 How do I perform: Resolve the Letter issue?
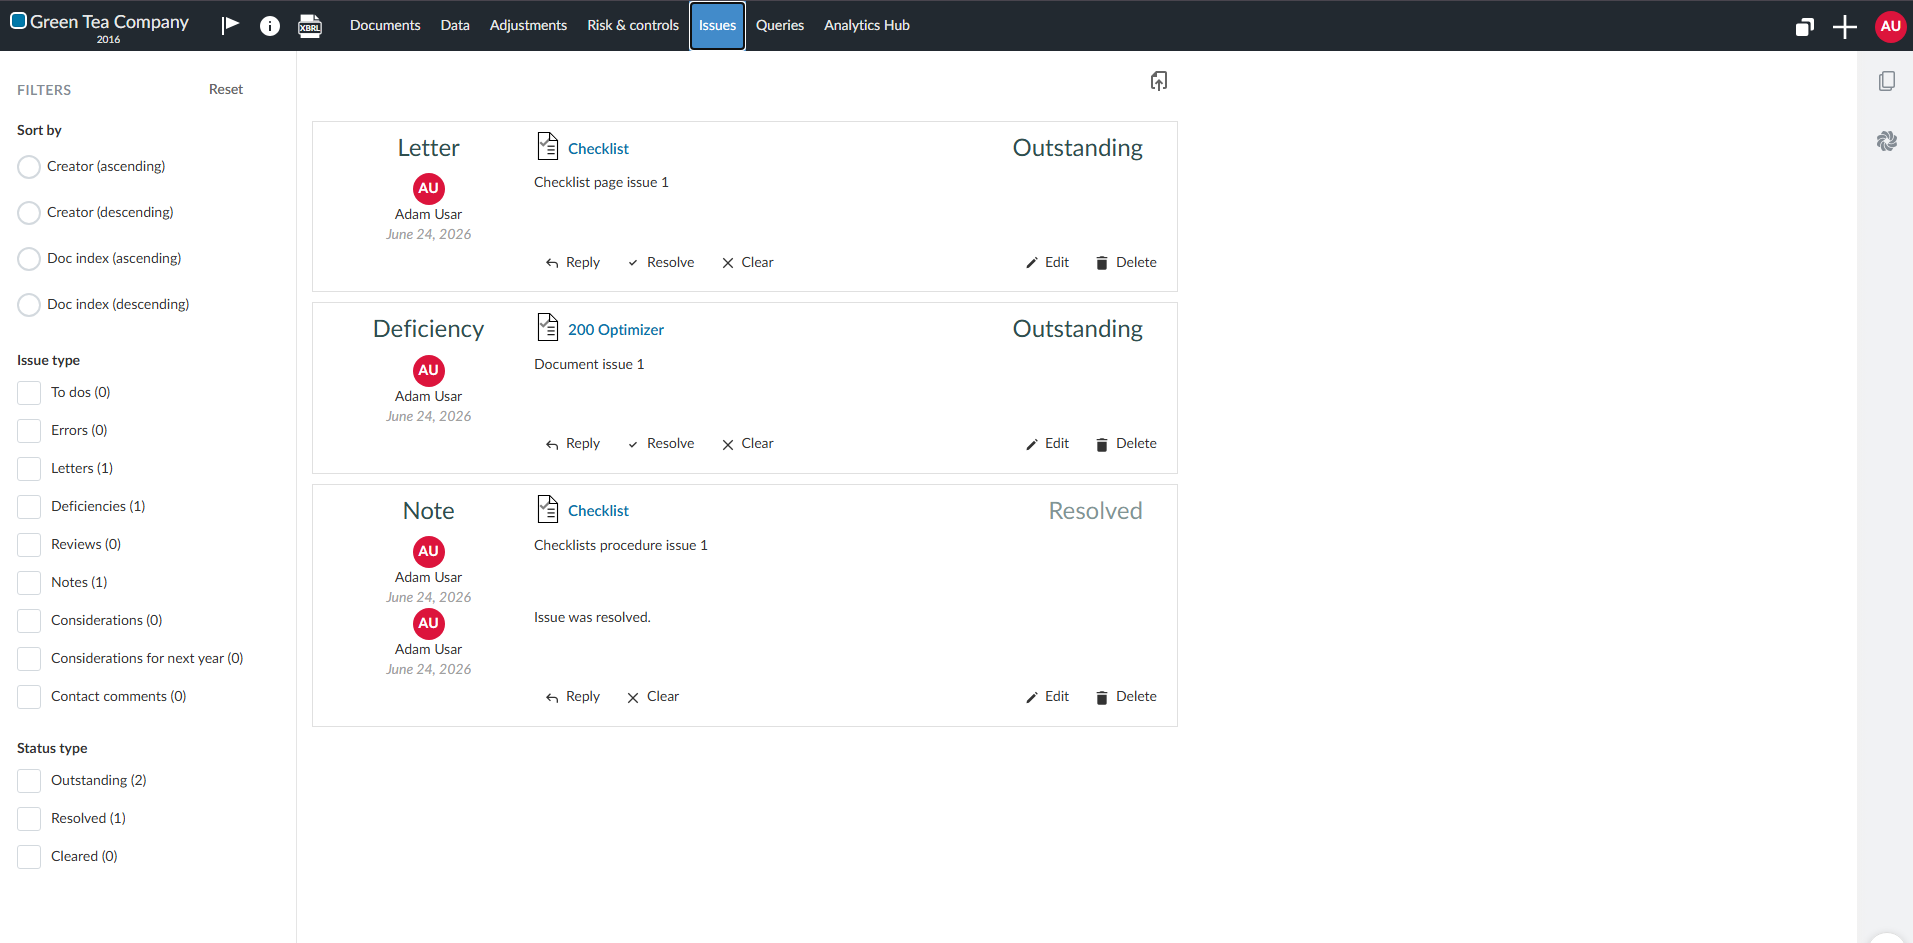(x=661, y=262)
